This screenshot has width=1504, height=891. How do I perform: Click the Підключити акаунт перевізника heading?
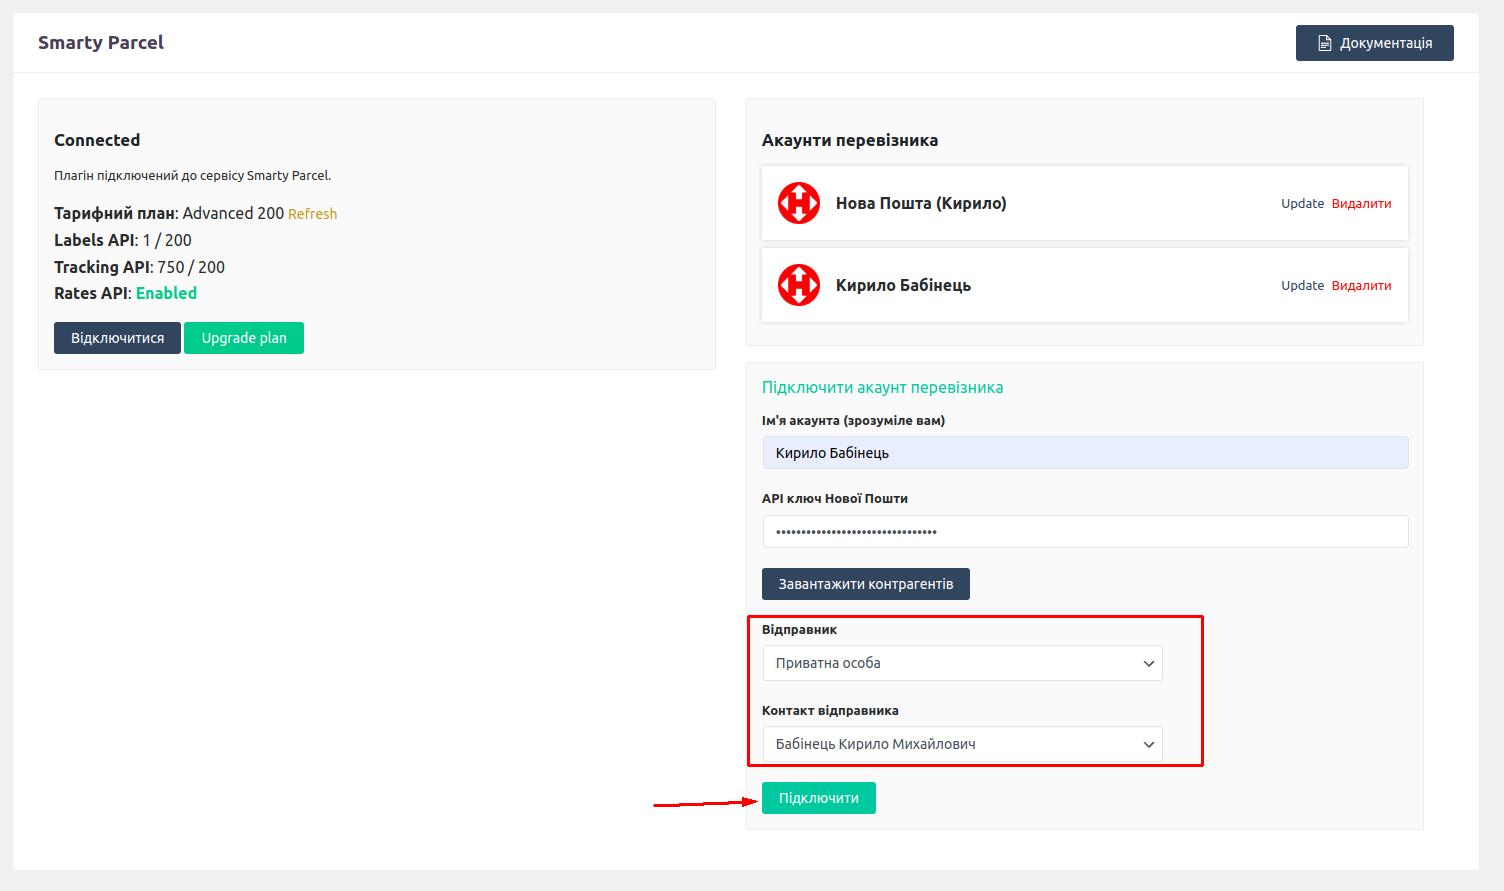(882, 387)
